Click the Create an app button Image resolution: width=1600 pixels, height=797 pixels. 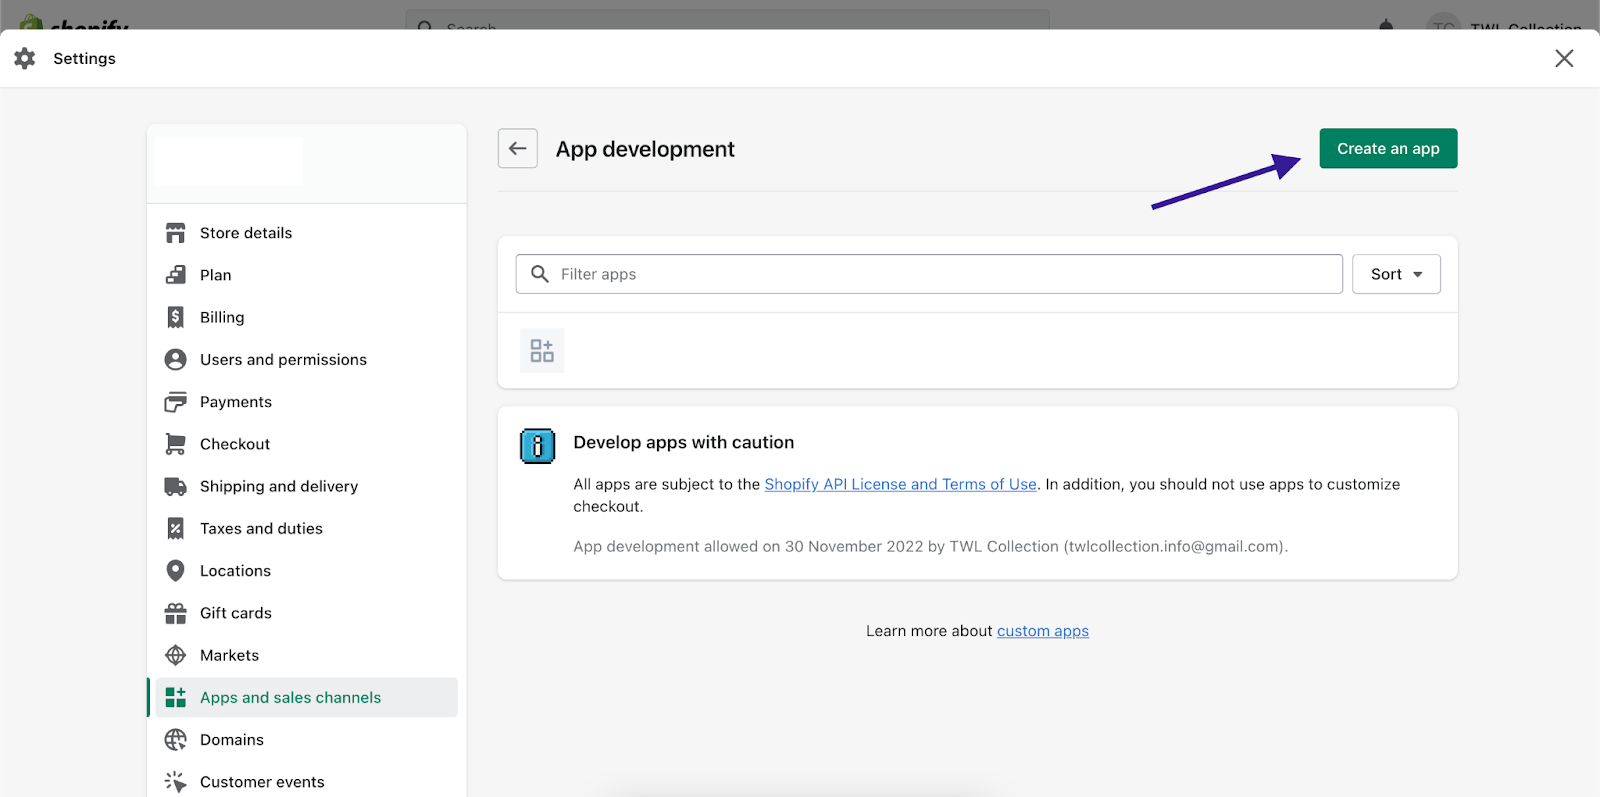pos(1388,148)
